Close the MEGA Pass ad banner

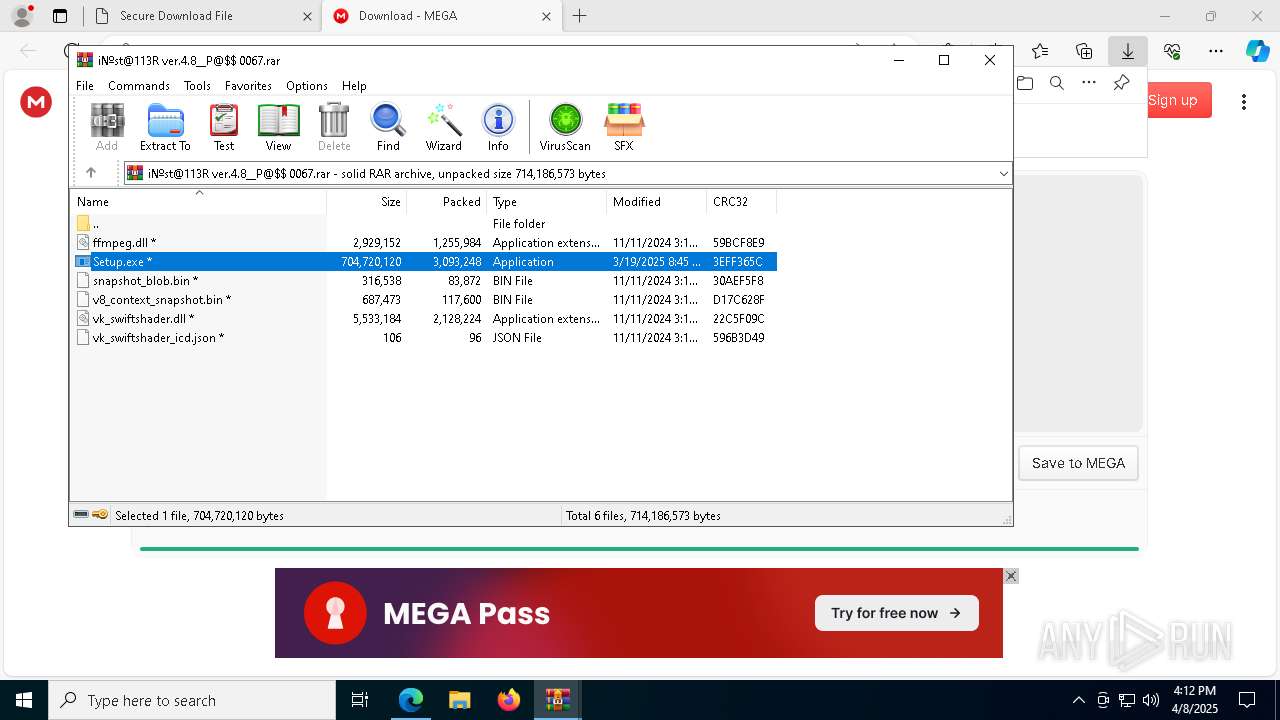tap(1011, 576)
